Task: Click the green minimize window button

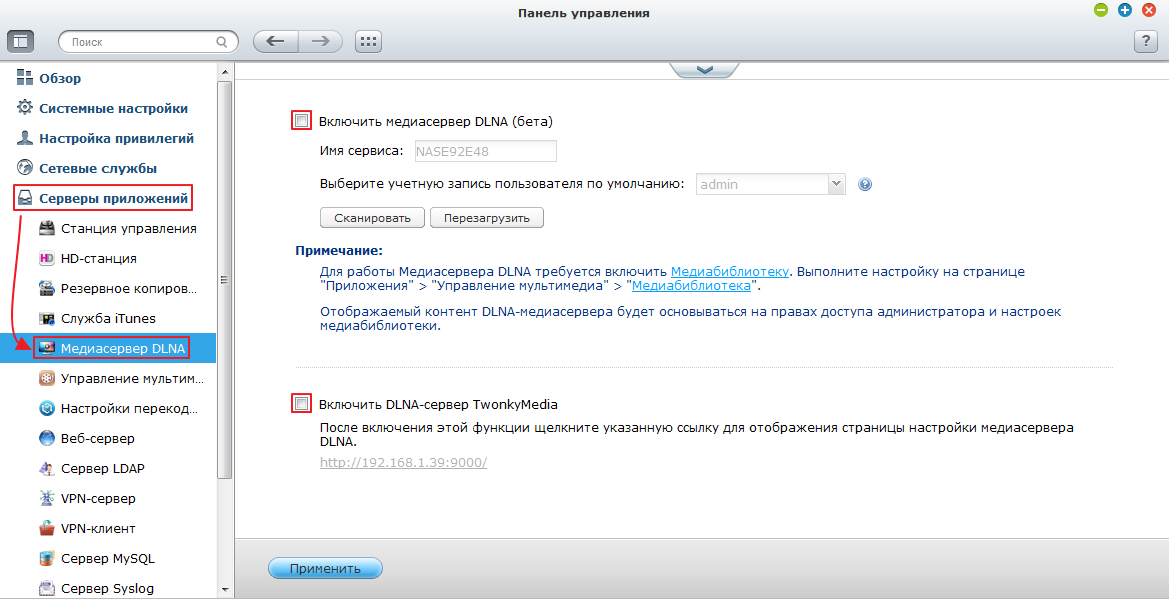Action: (1100, 10)
